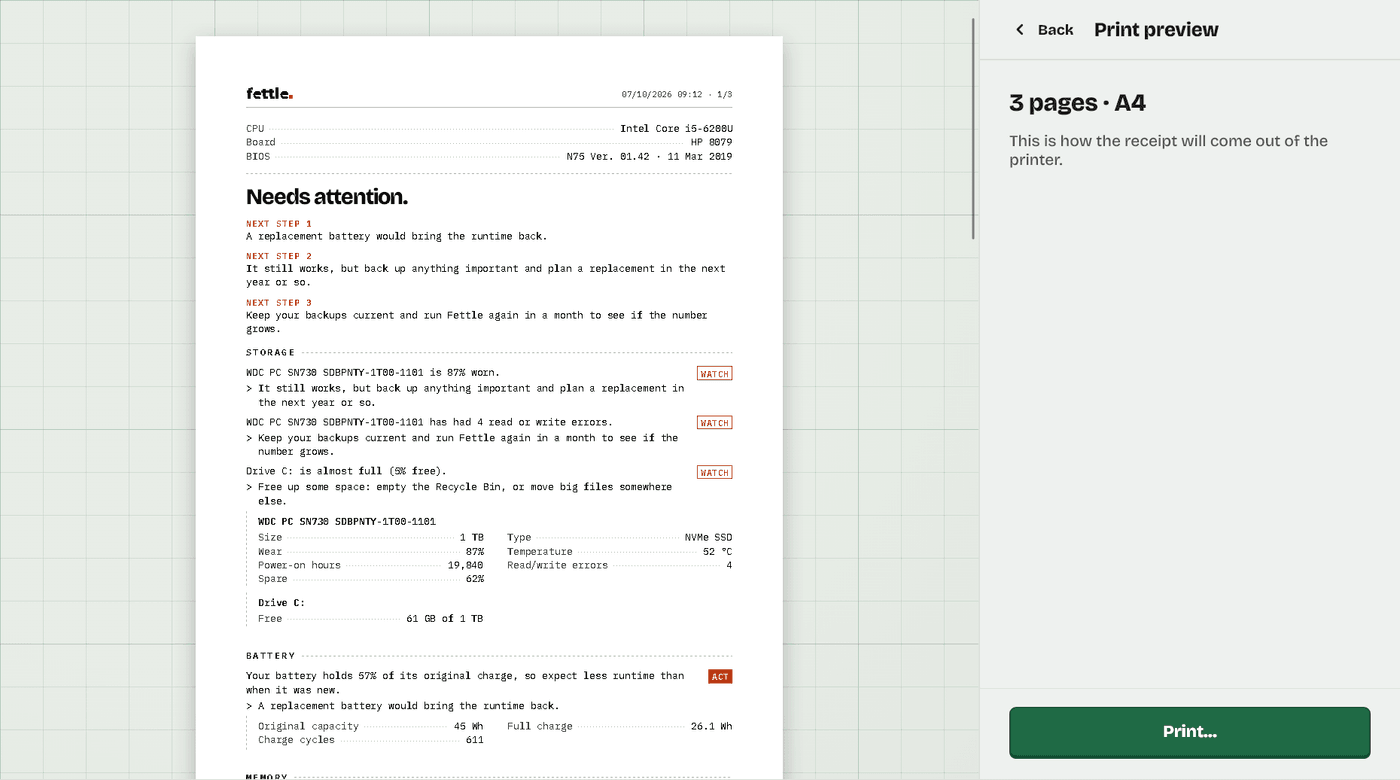
Task: Click the Print... button
Action: click(x=1189, y=732)
